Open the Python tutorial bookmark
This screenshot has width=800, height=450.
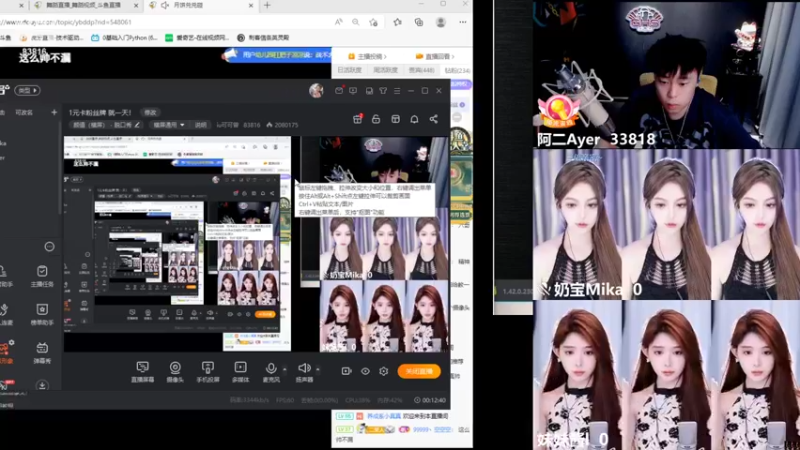click(124, 38)
